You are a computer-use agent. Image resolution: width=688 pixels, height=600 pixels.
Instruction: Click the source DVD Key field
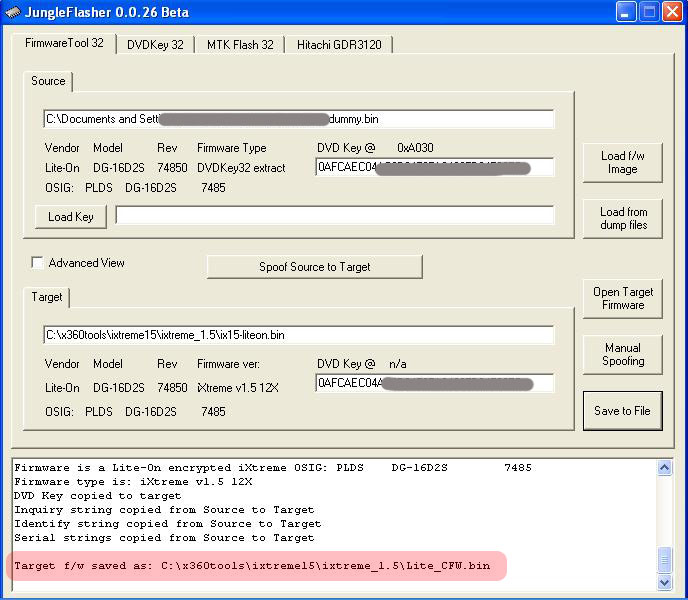tap(434, 167)
